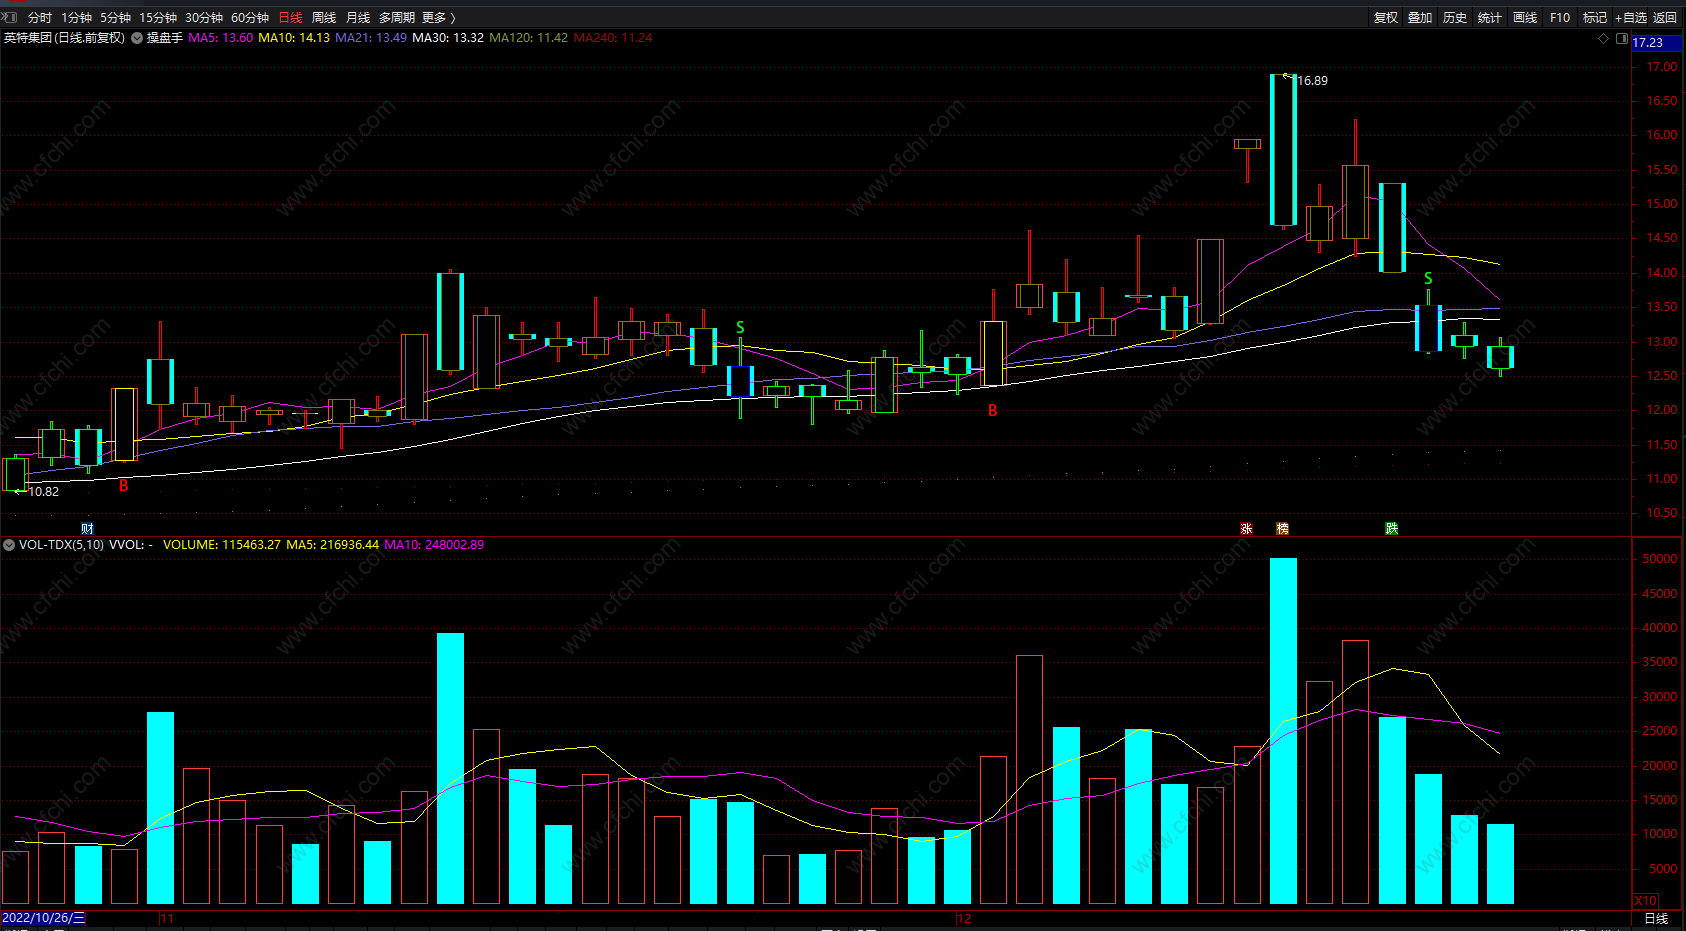The width and height of the screenshot is (1686, 931).
Task: Click the 操盘手 indicator name
Action: click(x=165, y=38)
